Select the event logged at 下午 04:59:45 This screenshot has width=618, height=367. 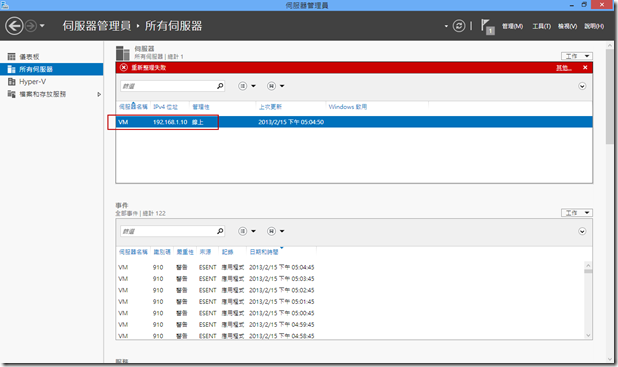(x=350, y=324)
